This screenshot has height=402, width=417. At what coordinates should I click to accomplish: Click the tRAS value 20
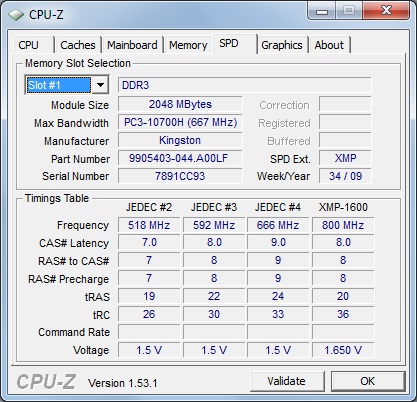pos(343,296)
